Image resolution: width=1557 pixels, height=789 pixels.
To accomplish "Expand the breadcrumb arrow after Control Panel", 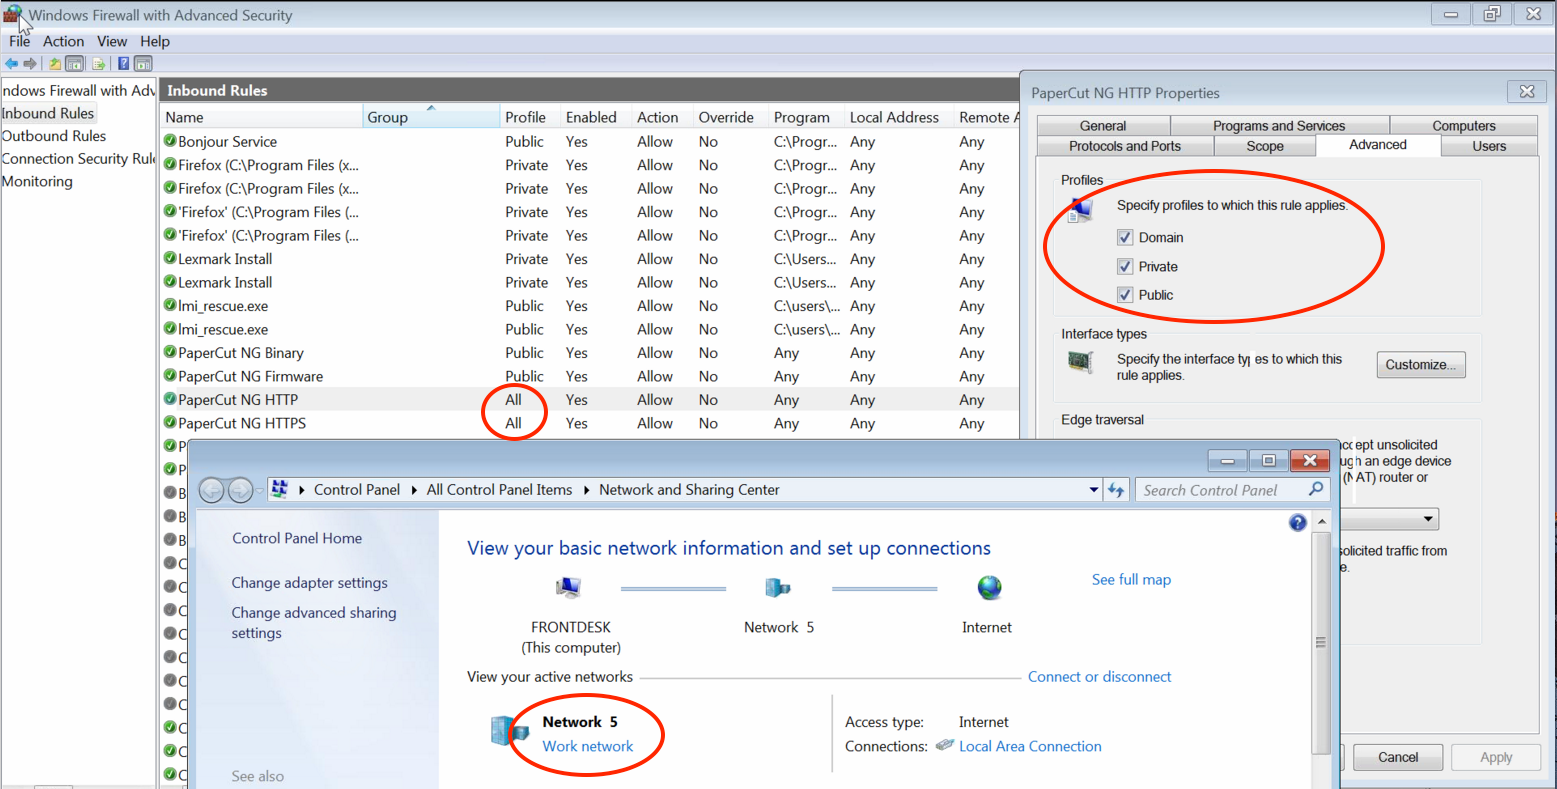I will point(413,490).
